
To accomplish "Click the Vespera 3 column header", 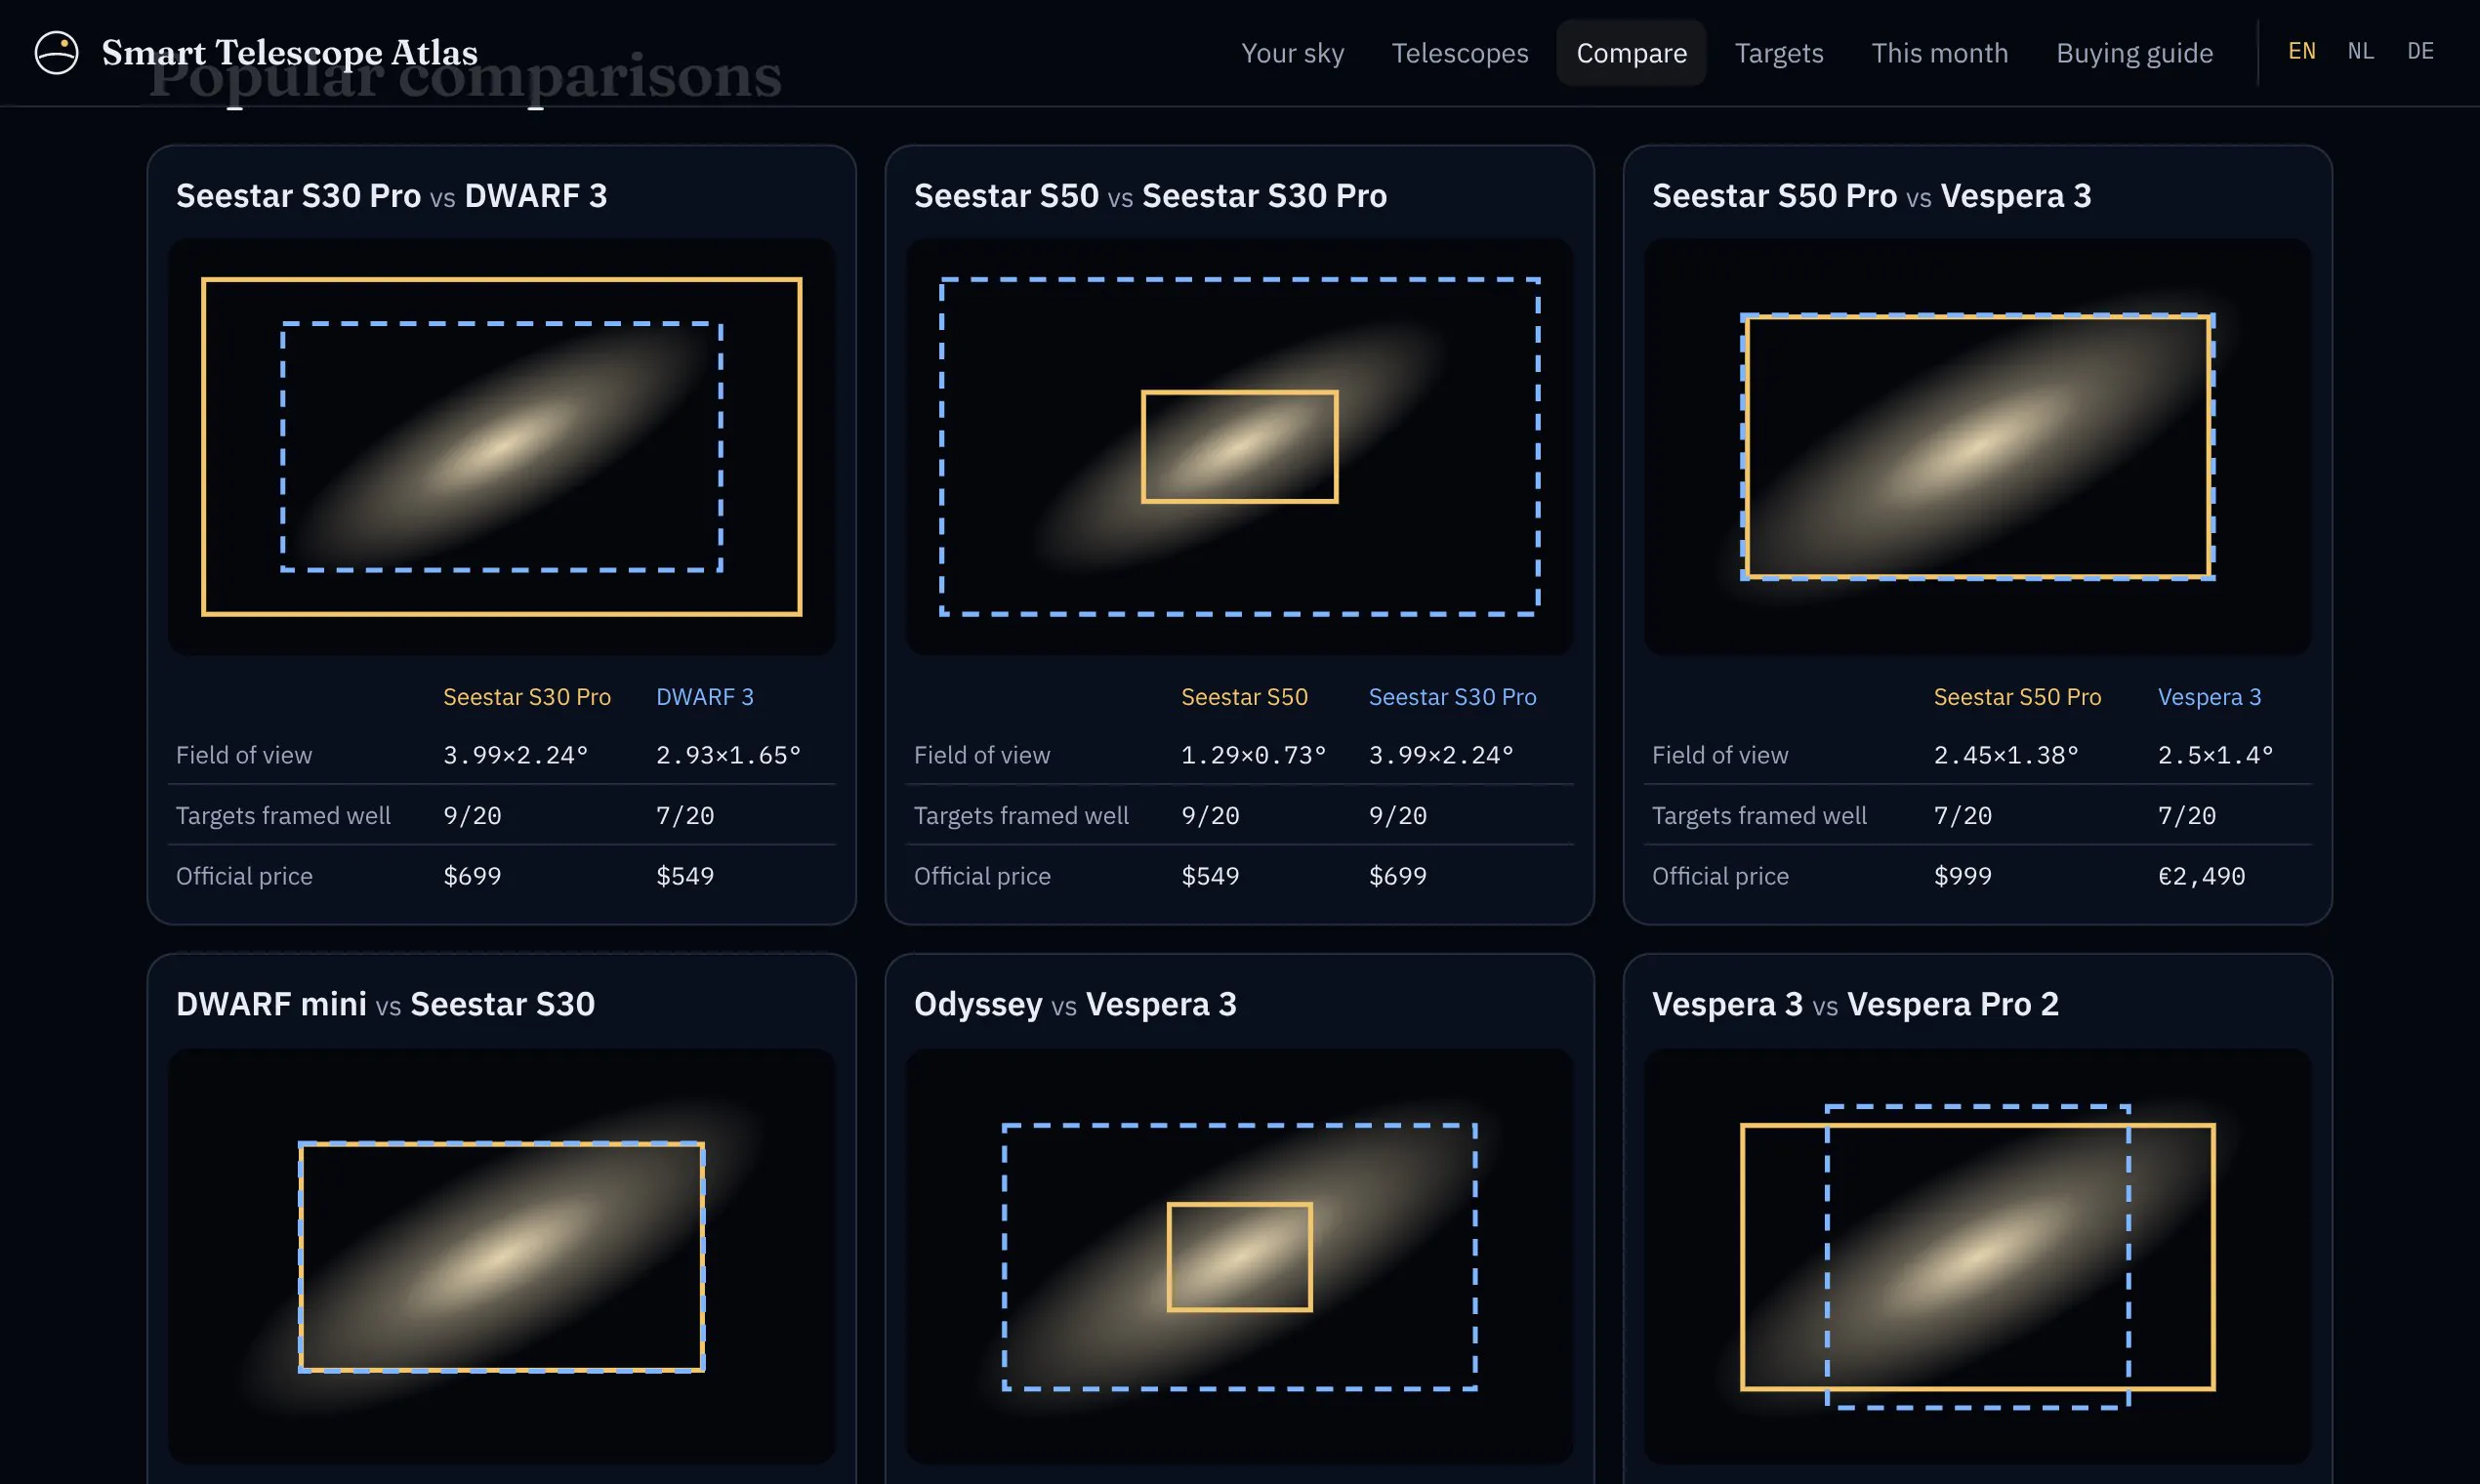I will click(2209, 697).
